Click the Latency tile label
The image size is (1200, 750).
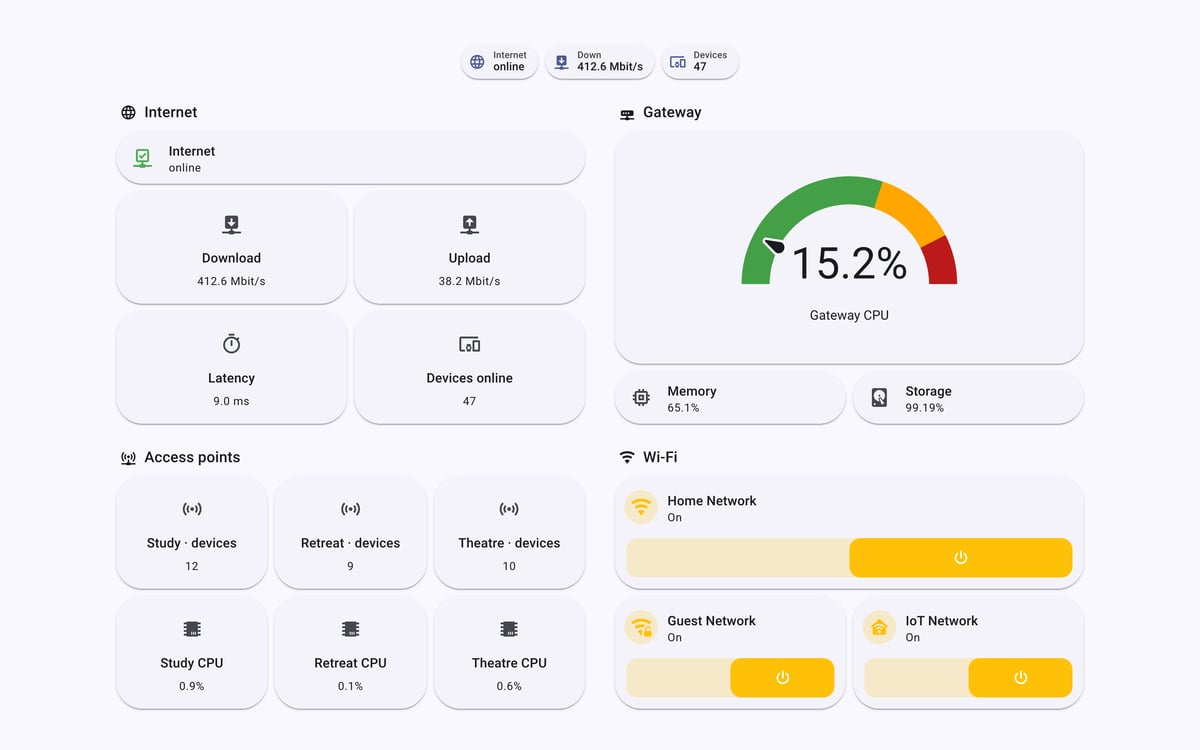[231, 378]
